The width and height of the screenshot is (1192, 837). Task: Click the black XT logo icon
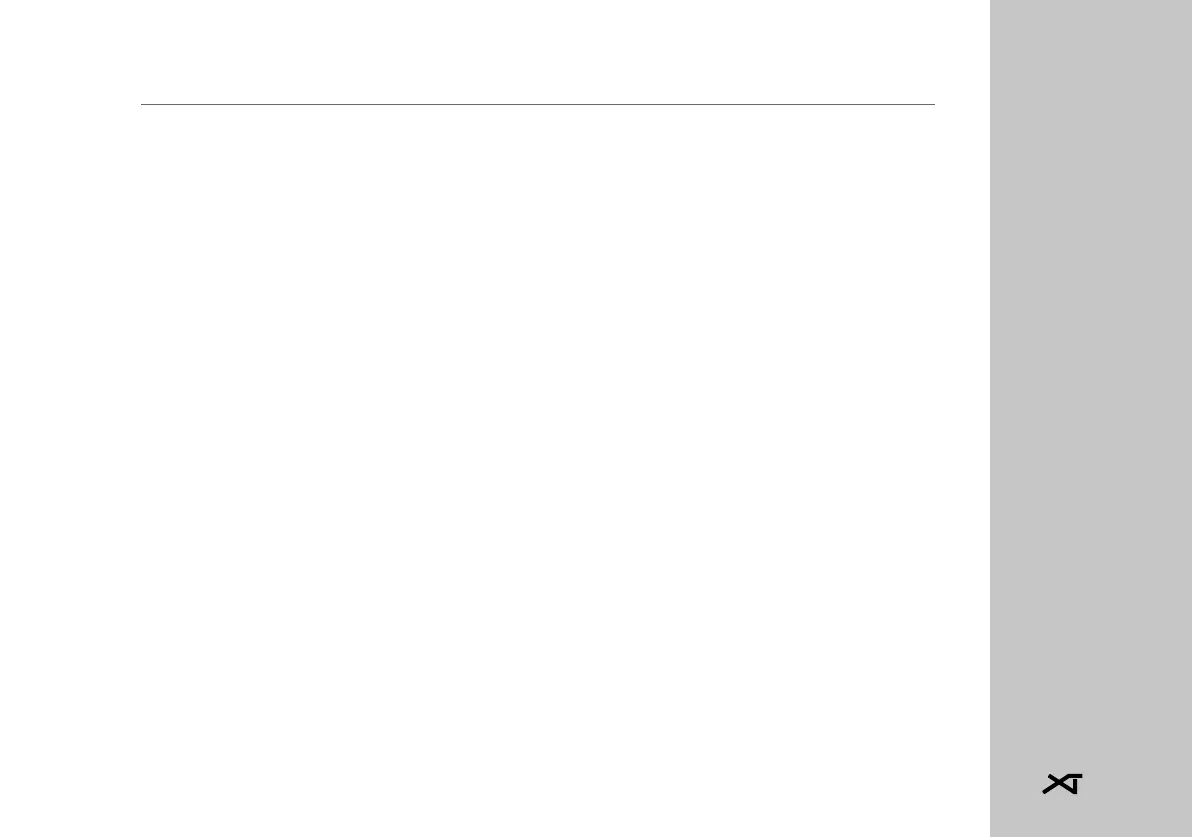[x=1062, y=784]
